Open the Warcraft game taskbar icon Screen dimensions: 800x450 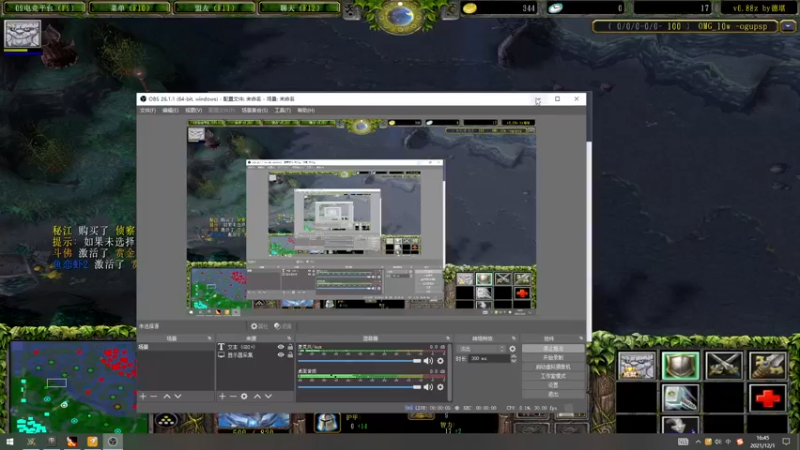click(31, 442)
